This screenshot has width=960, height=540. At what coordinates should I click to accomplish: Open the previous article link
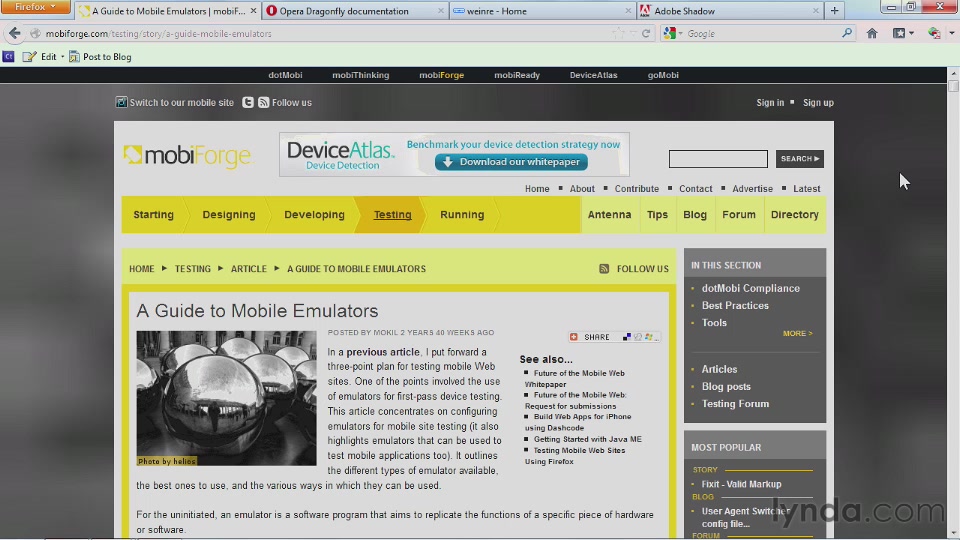[383, 352]
